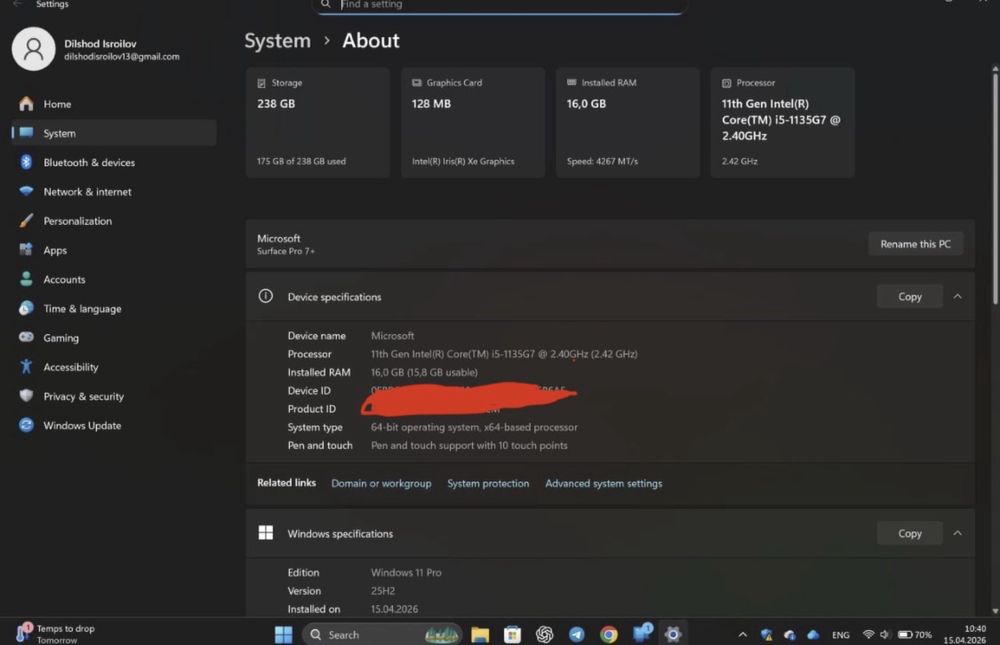This screenshot has width=1000, height=645.
Task: Copy the Windows specifications
Action: pos(909,533)
